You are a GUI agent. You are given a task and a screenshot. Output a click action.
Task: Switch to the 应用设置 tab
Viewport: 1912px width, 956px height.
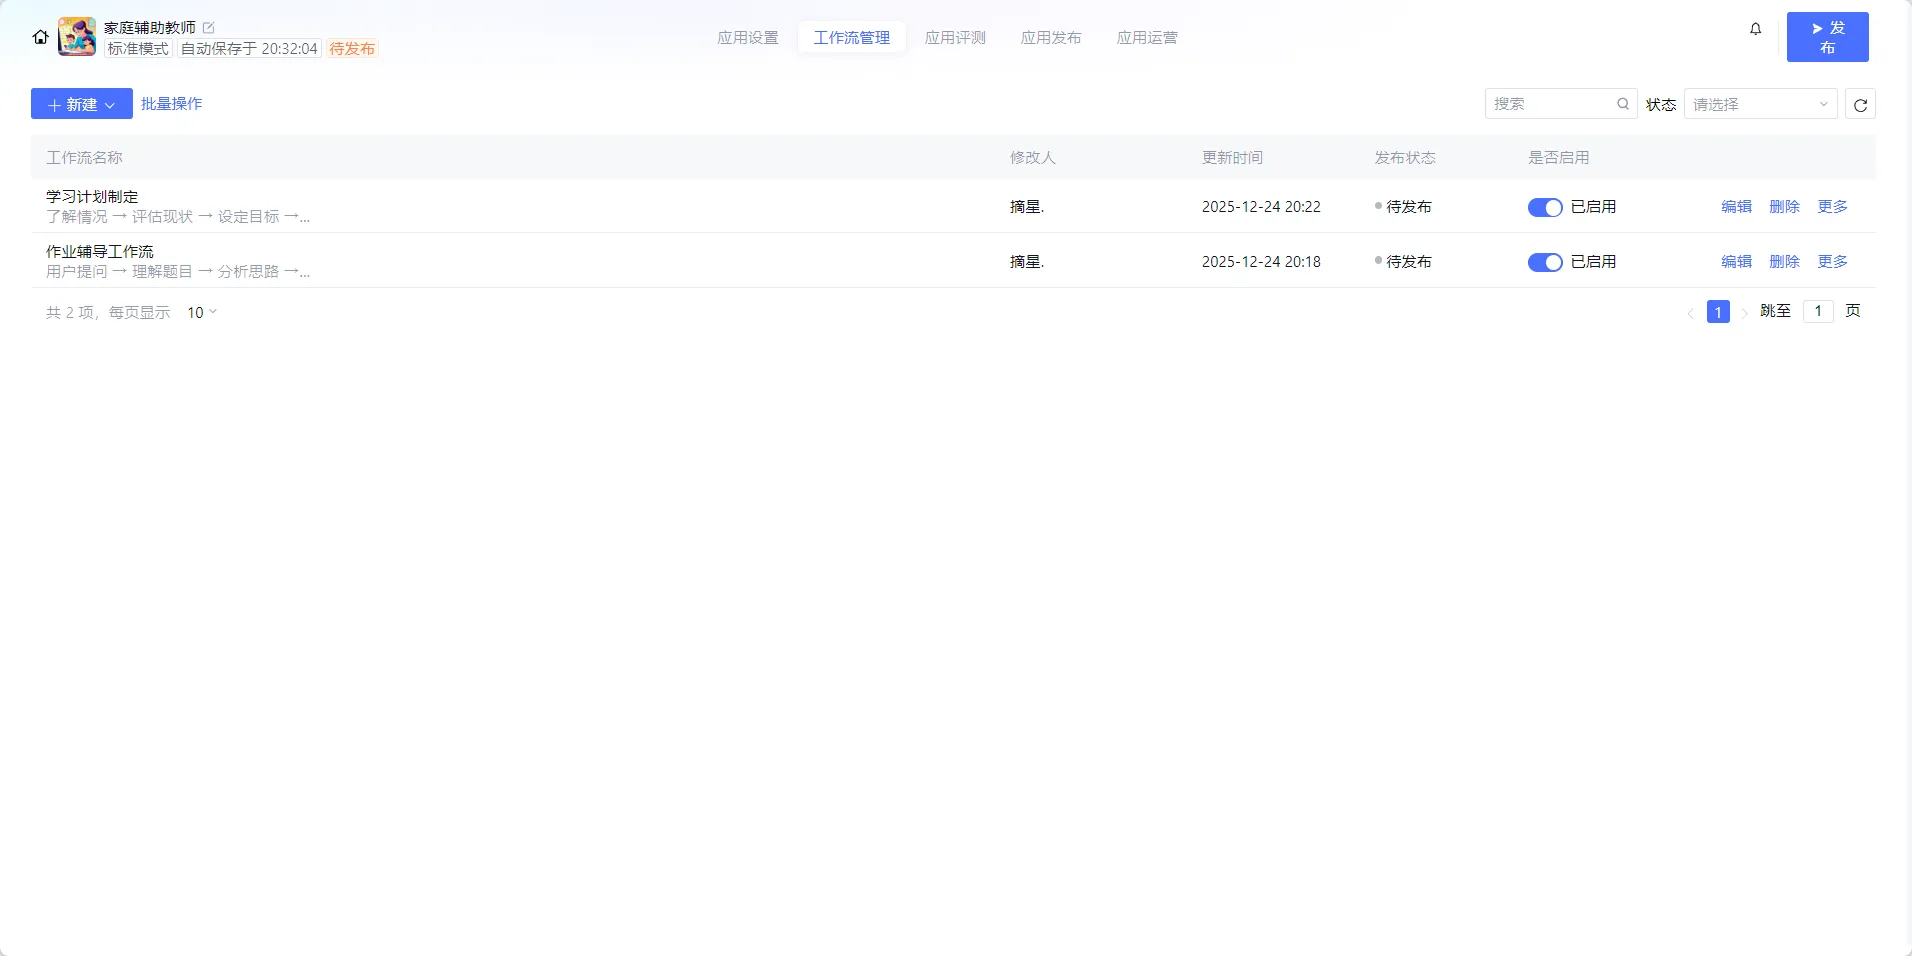click(x=747, y=38)
